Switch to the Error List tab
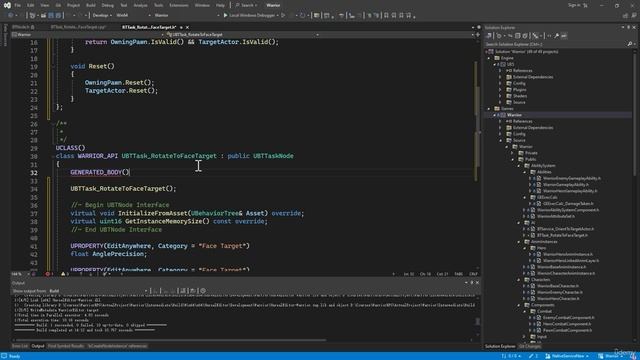 [20, 346]
